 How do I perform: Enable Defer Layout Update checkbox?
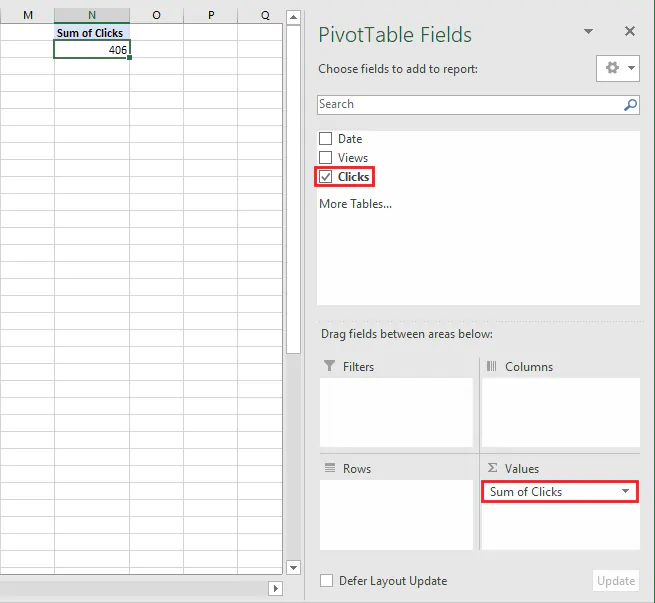tap(326, 580)
